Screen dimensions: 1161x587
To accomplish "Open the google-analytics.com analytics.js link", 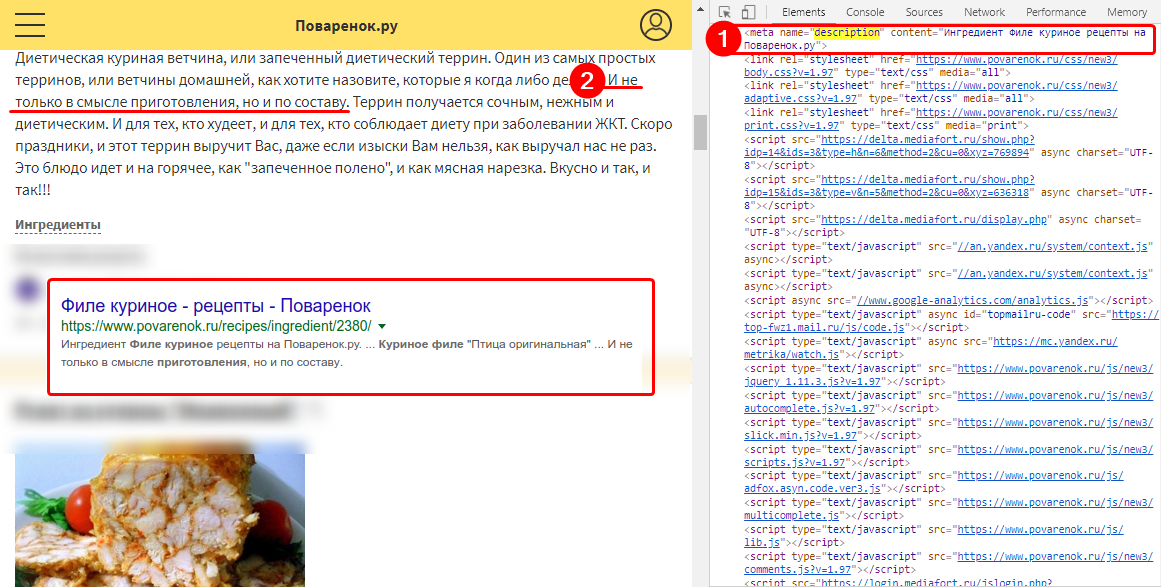I will click(972, 301).
